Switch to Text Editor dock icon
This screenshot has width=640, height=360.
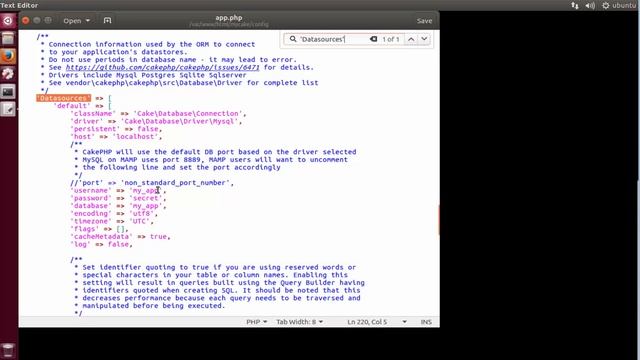coord(8,109)
